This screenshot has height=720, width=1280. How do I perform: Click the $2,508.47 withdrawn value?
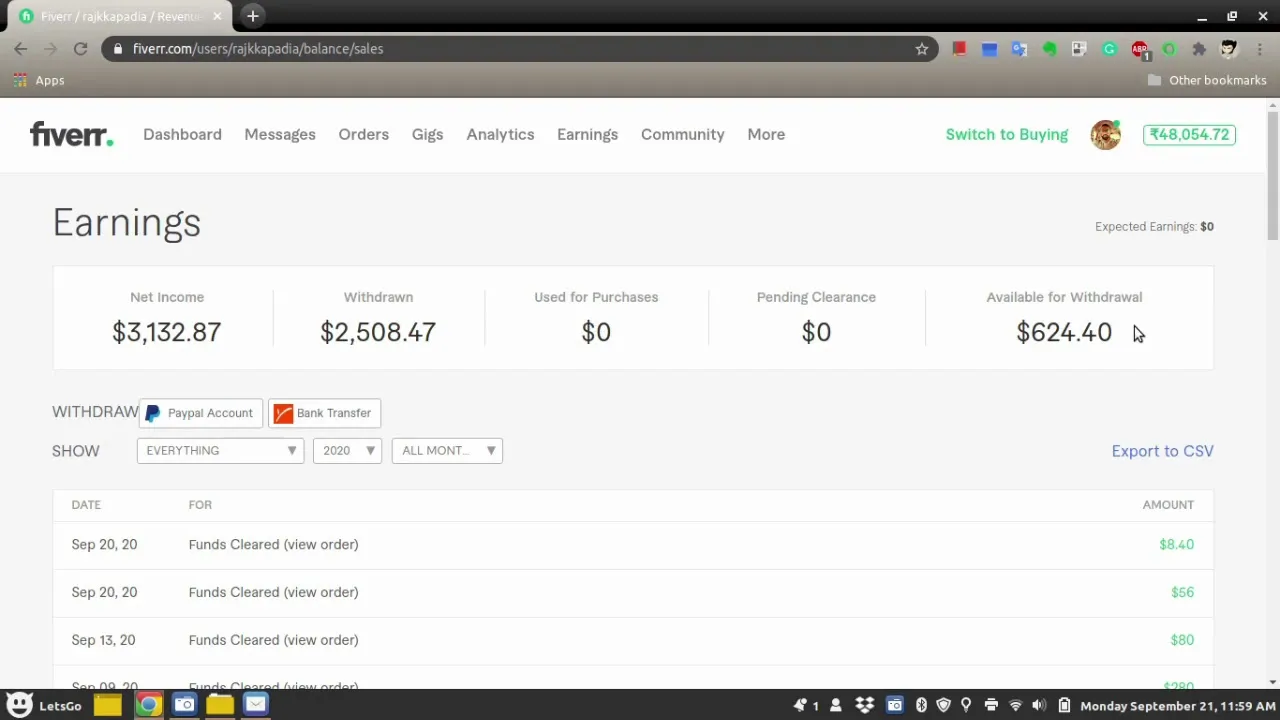[378, 332]
